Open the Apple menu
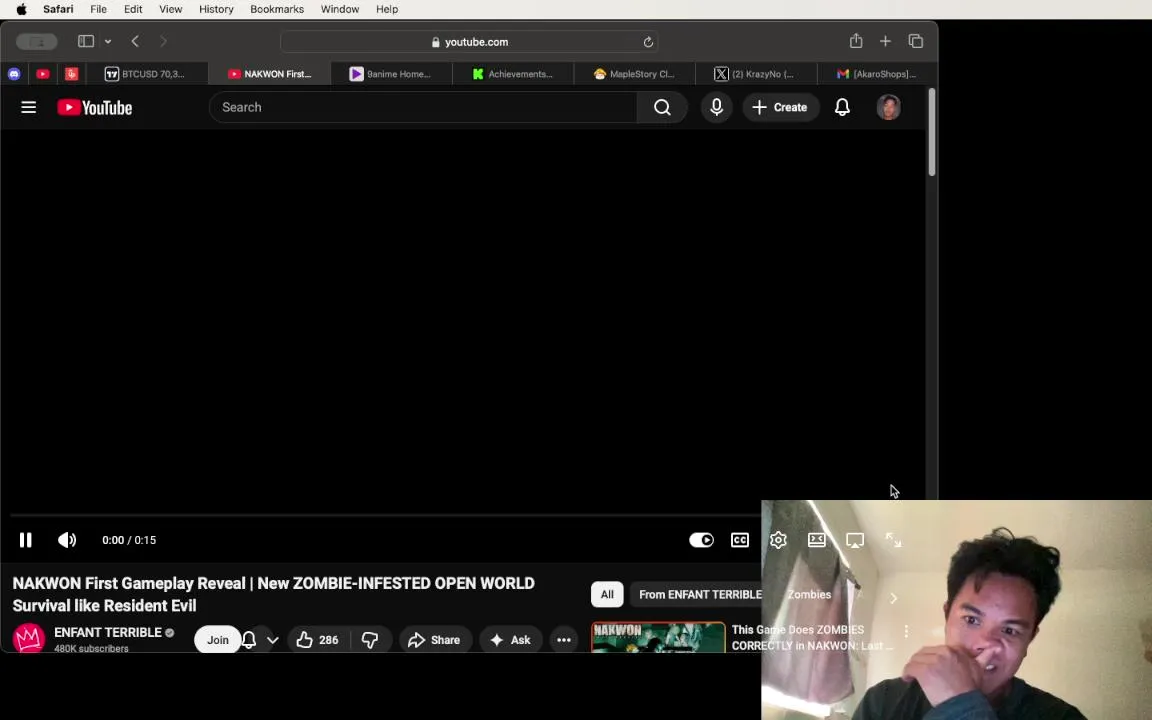Viewport: 1152px width, 720px height. pyautogui.click(x=21, y=10)
